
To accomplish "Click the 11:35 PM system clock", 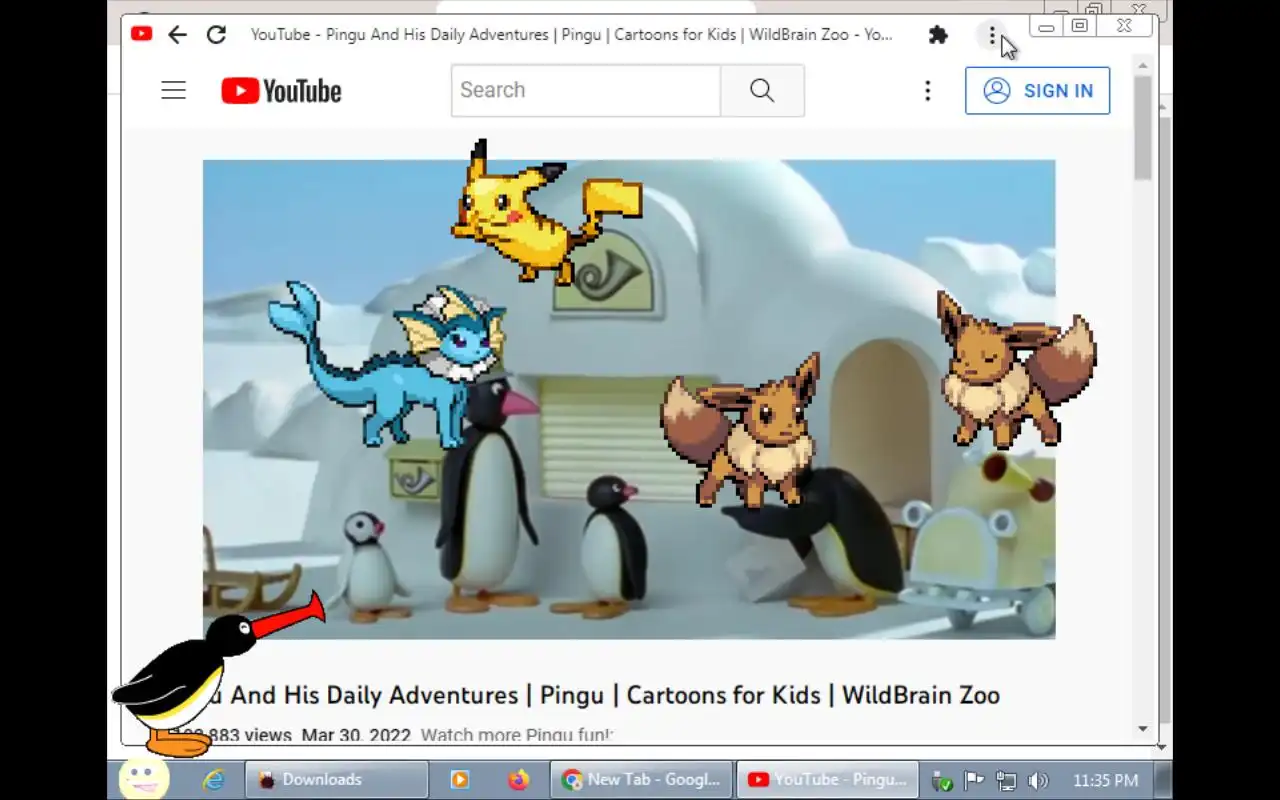I will click(1105, 780).
